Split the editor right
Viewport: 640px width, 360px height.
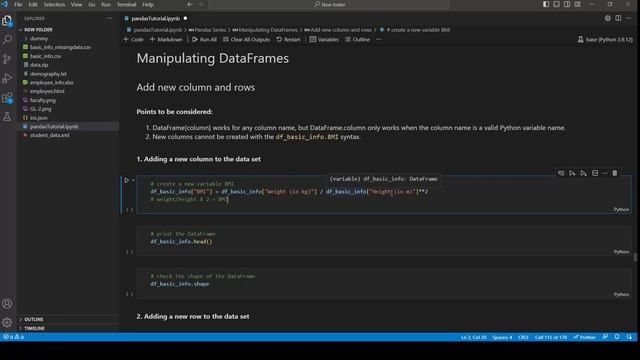click(x=618, y=18)
